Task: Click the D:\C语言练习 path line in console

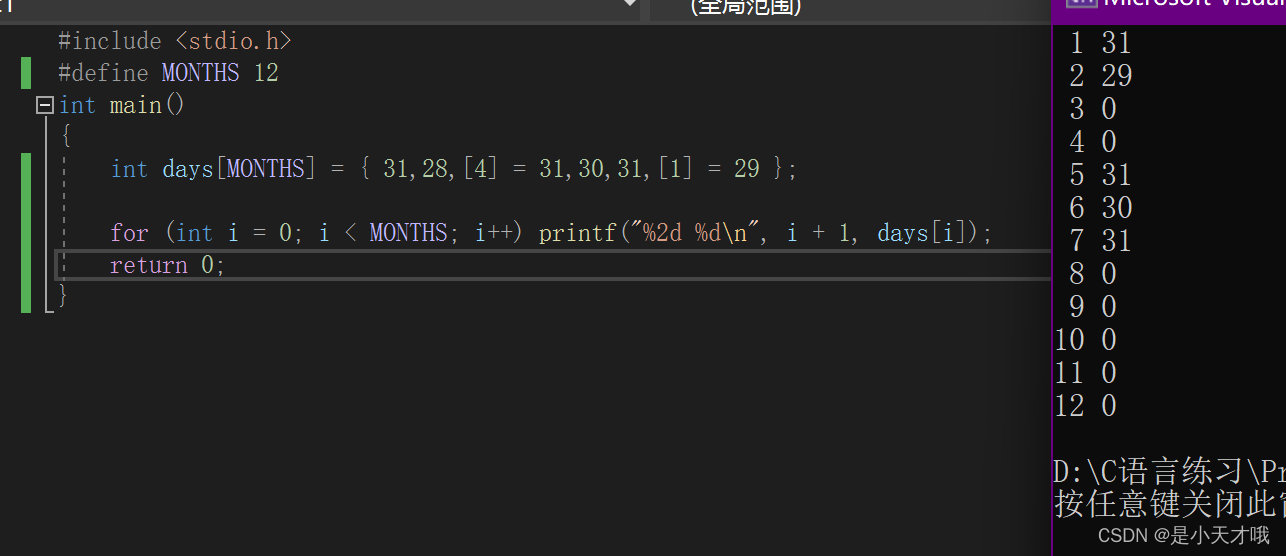Action: click(1170, 471)
